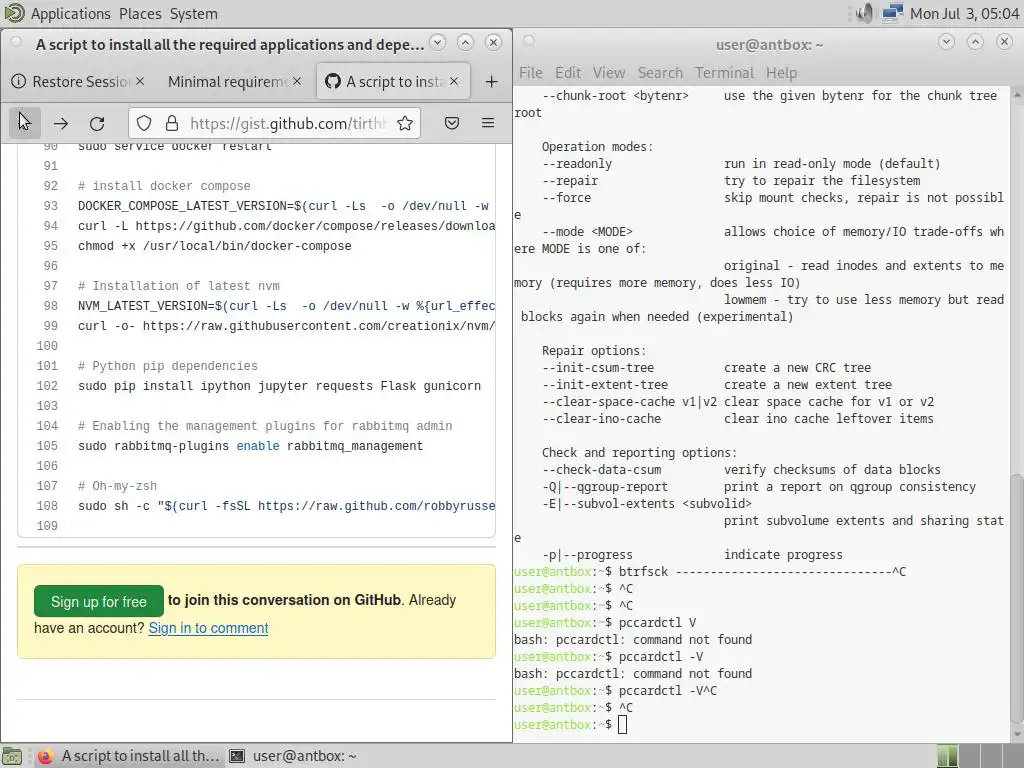The image size is (1024, 768).
Task: Open terminal View menu
Action: [609, 72]
